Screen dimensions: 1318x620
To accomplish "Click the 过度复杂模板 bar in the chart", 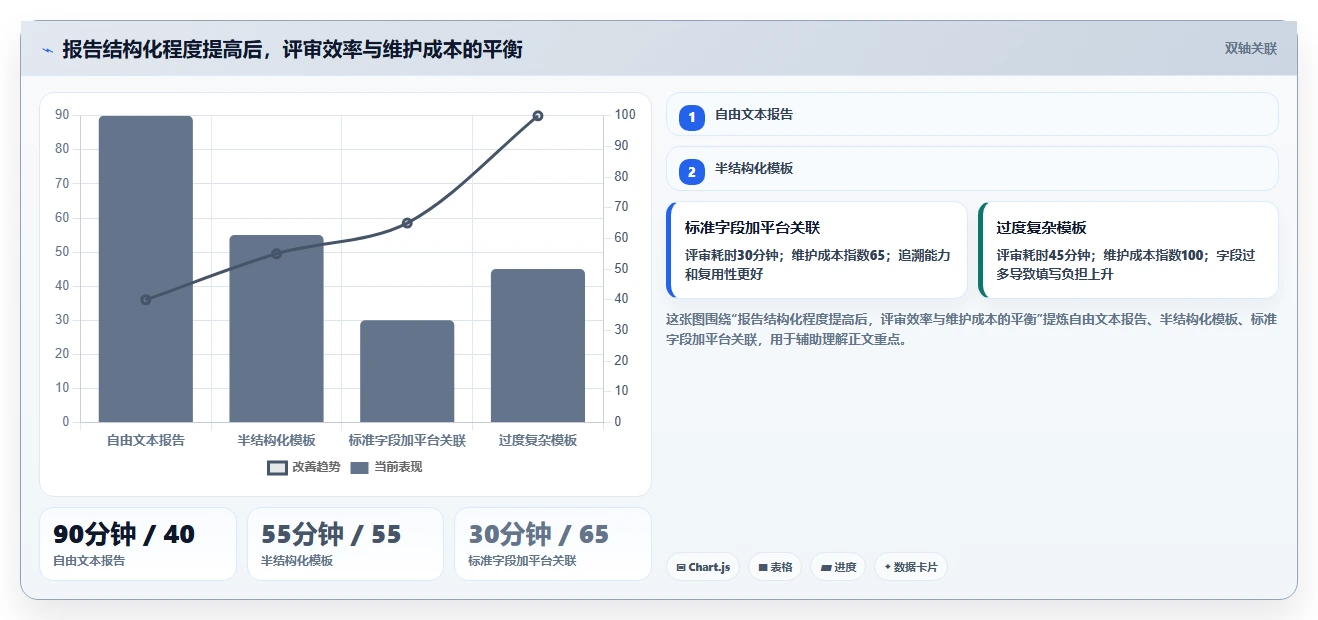I will [x=538, y=345].
